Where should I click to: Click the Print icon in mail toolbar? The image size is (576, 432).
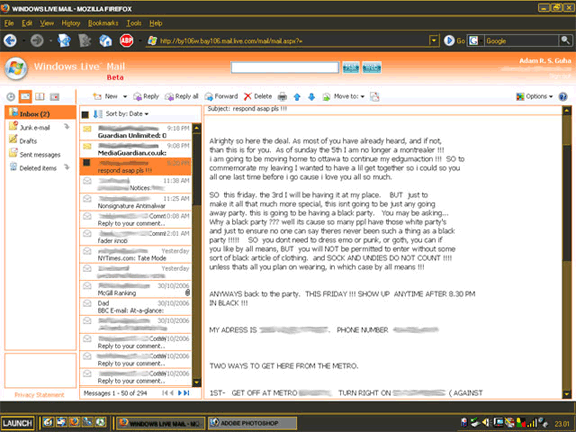coord(282,97)
